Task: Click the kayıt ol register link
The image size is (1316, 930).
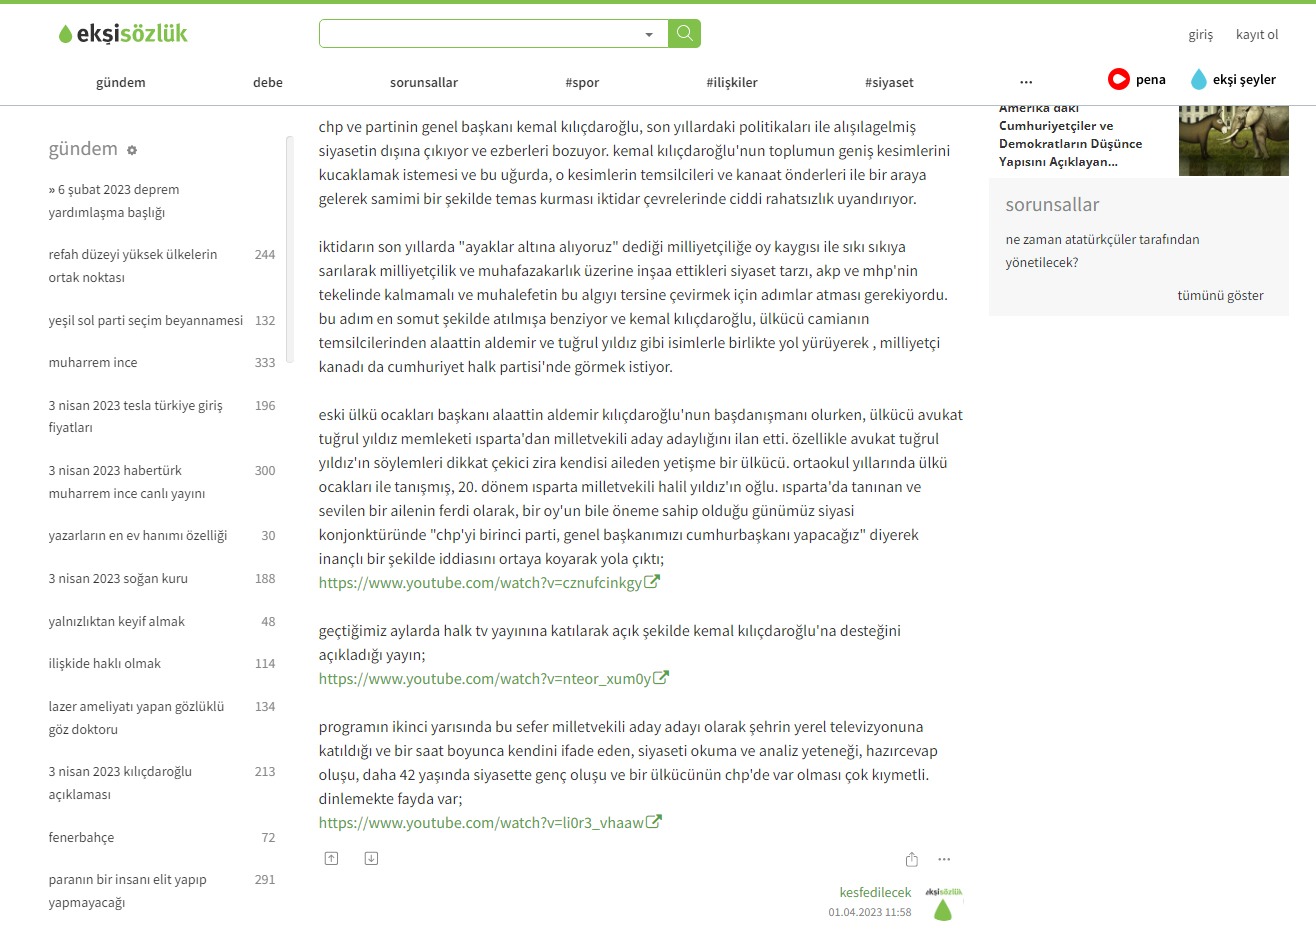Action: click(x=1257, y=34)
